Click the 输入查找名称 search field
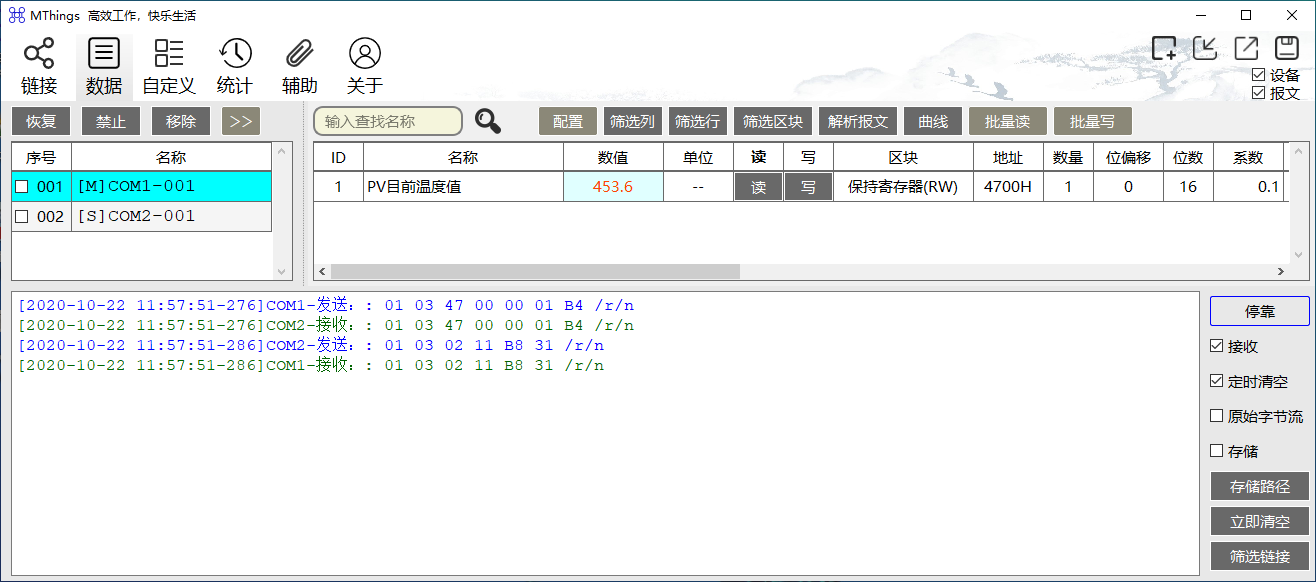1316x582 pixels. coord(388,121)
